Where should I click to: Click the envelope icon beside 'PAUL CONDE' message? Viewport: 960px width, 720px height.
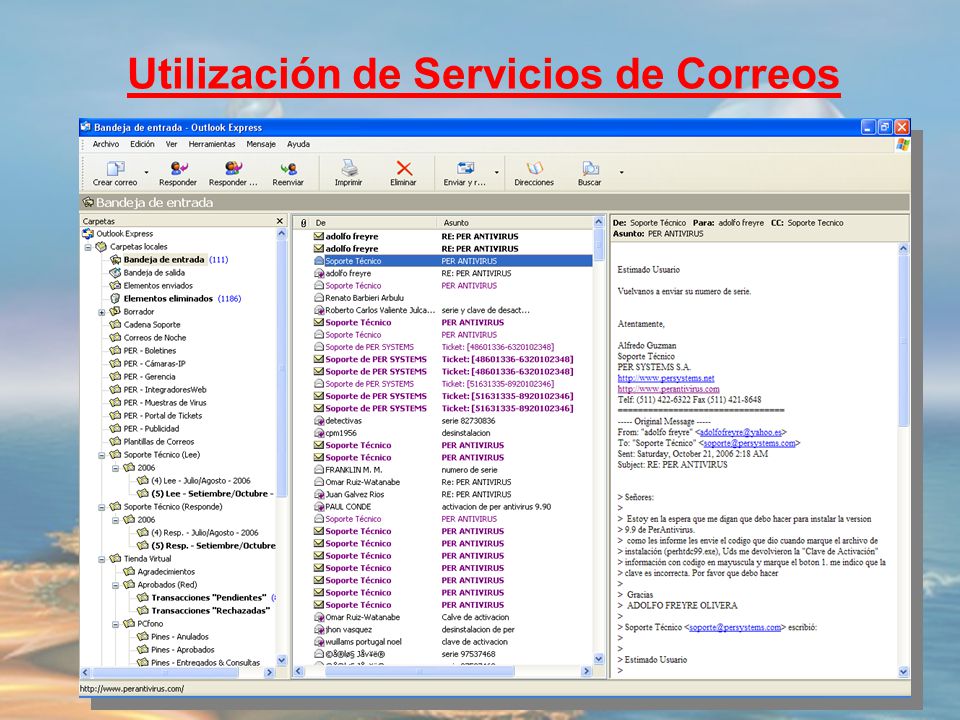point(318,506)
